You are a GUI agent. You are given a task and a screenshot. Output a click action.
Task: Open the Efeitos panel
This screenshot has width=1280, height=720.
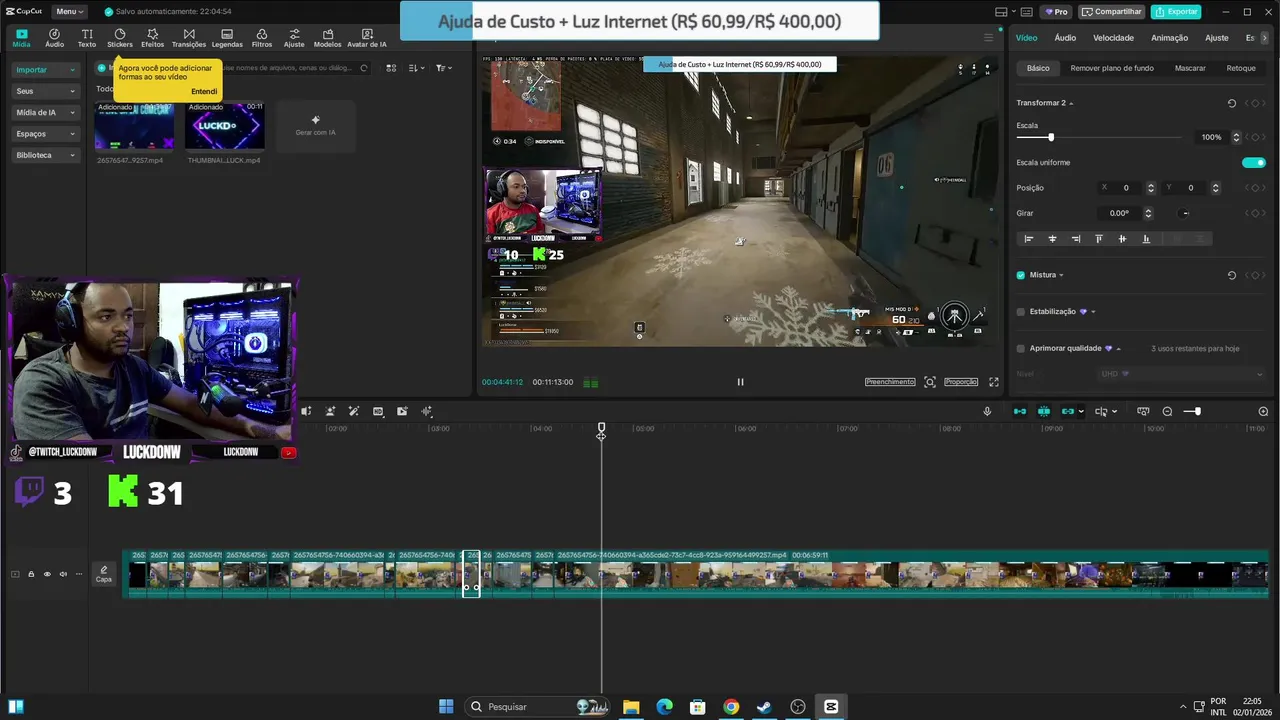click(153, 38)
